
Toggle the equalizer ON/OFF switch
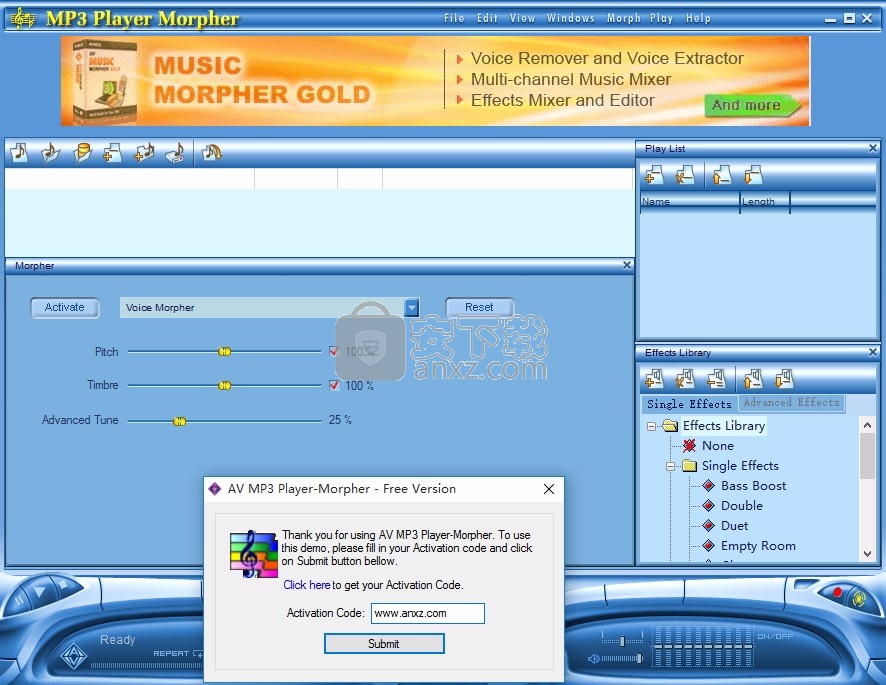point(775,636)
